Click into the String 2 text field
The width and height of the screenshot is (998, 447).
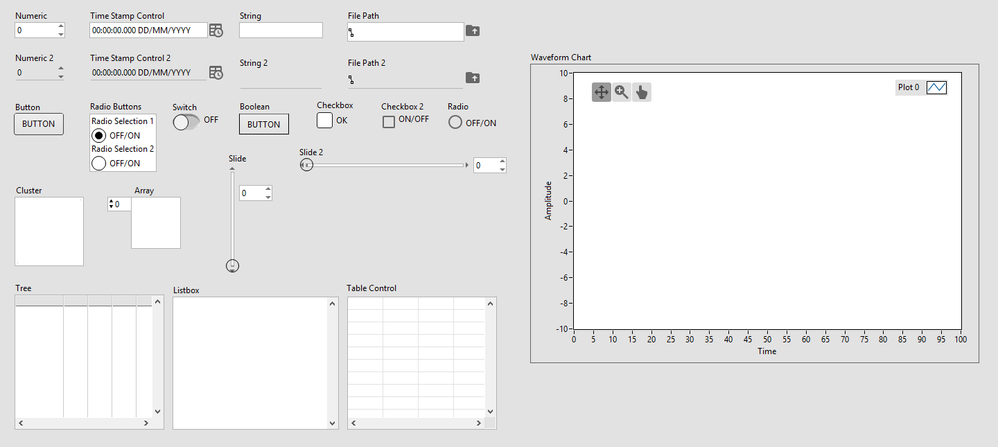(x=281, y=79)
